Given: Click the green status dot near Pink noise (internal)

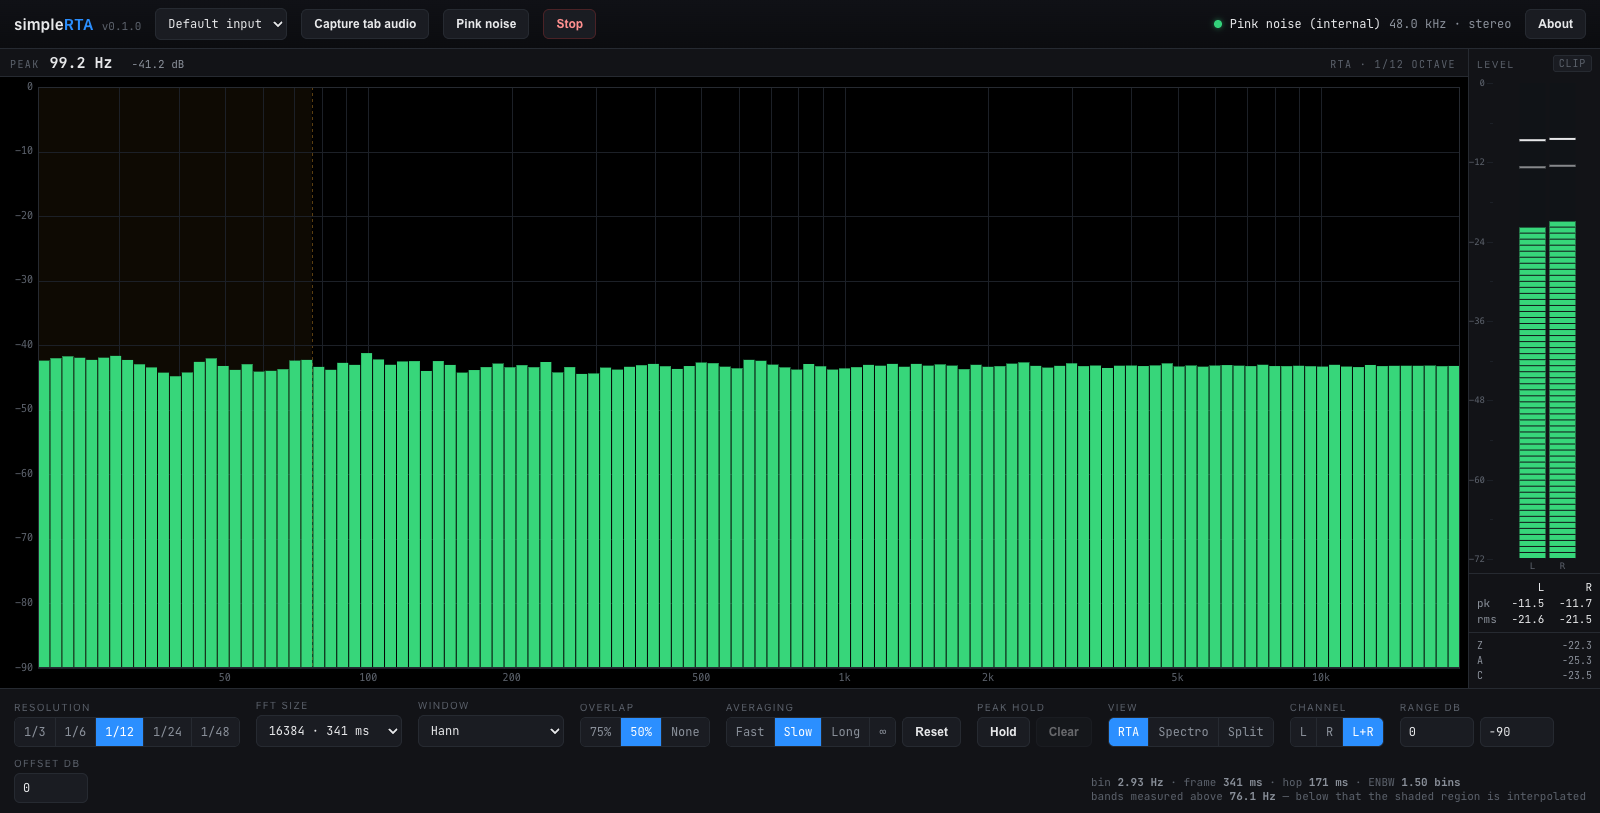Looking at the screenshot, I should pyautogui.click(x=1217, y=24).
